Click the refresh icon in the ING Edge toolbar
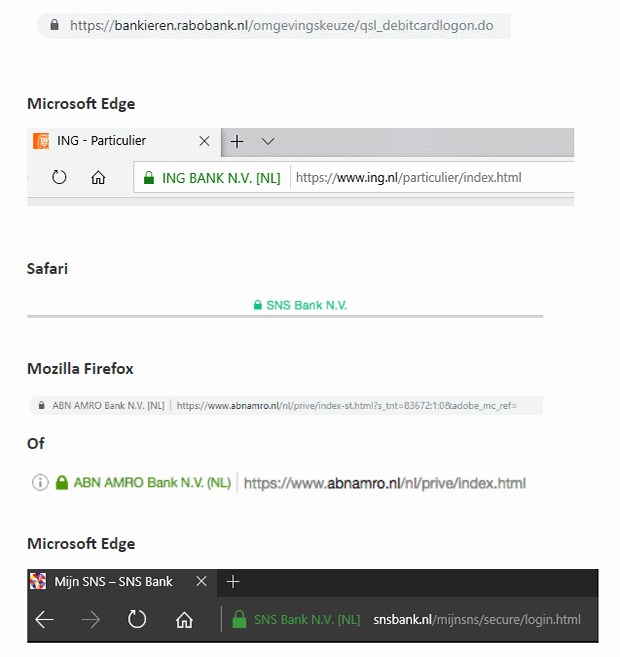 (x=59, y=177)
